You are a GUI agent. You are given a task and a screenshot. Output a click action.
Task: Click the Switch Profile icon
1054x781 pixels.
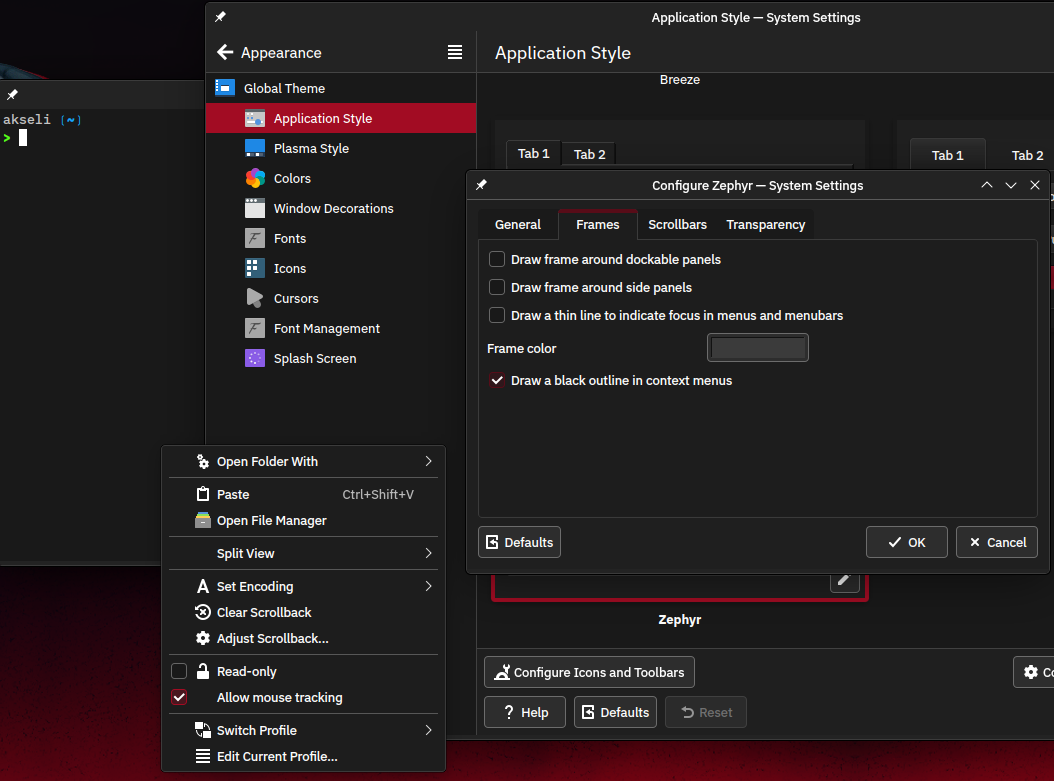coord(202,730)
